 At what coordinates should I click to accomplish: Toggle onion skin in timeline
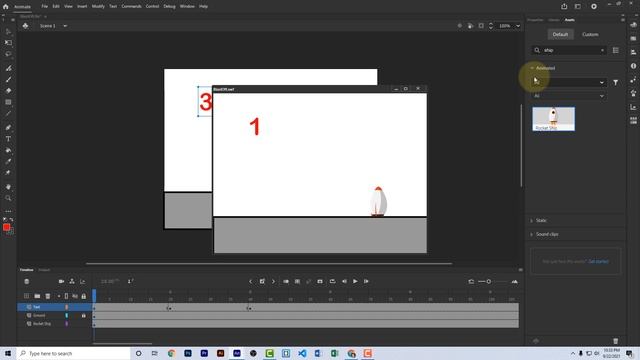(x=286, y=281)
